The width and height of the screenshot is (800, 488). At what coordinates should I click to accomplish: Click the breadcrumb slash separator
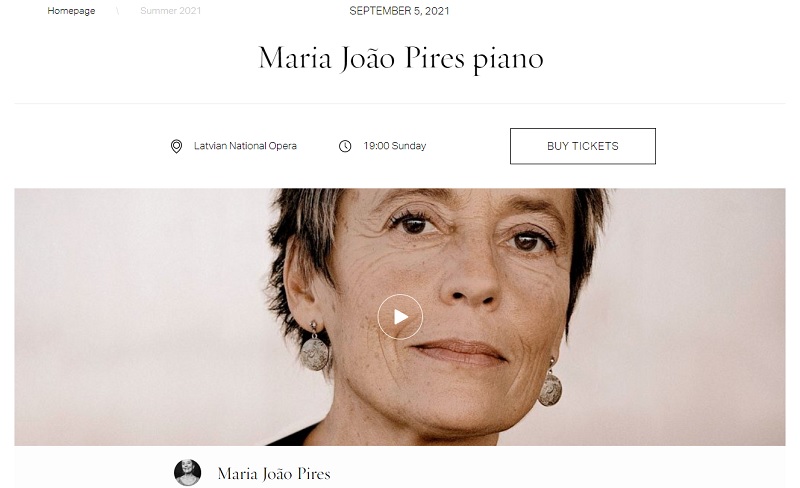pos(117,11)
